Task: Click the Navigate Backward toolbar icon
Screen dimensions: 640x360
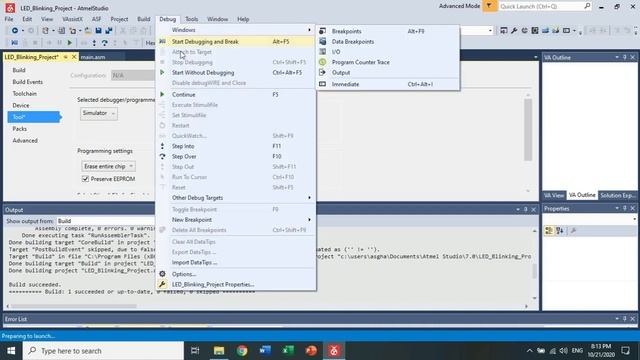Action: click(15, 31)
